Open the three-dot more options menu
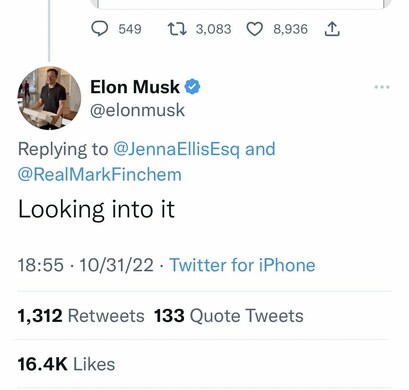Screen dimensions: 409x390 tap(382, 87)
